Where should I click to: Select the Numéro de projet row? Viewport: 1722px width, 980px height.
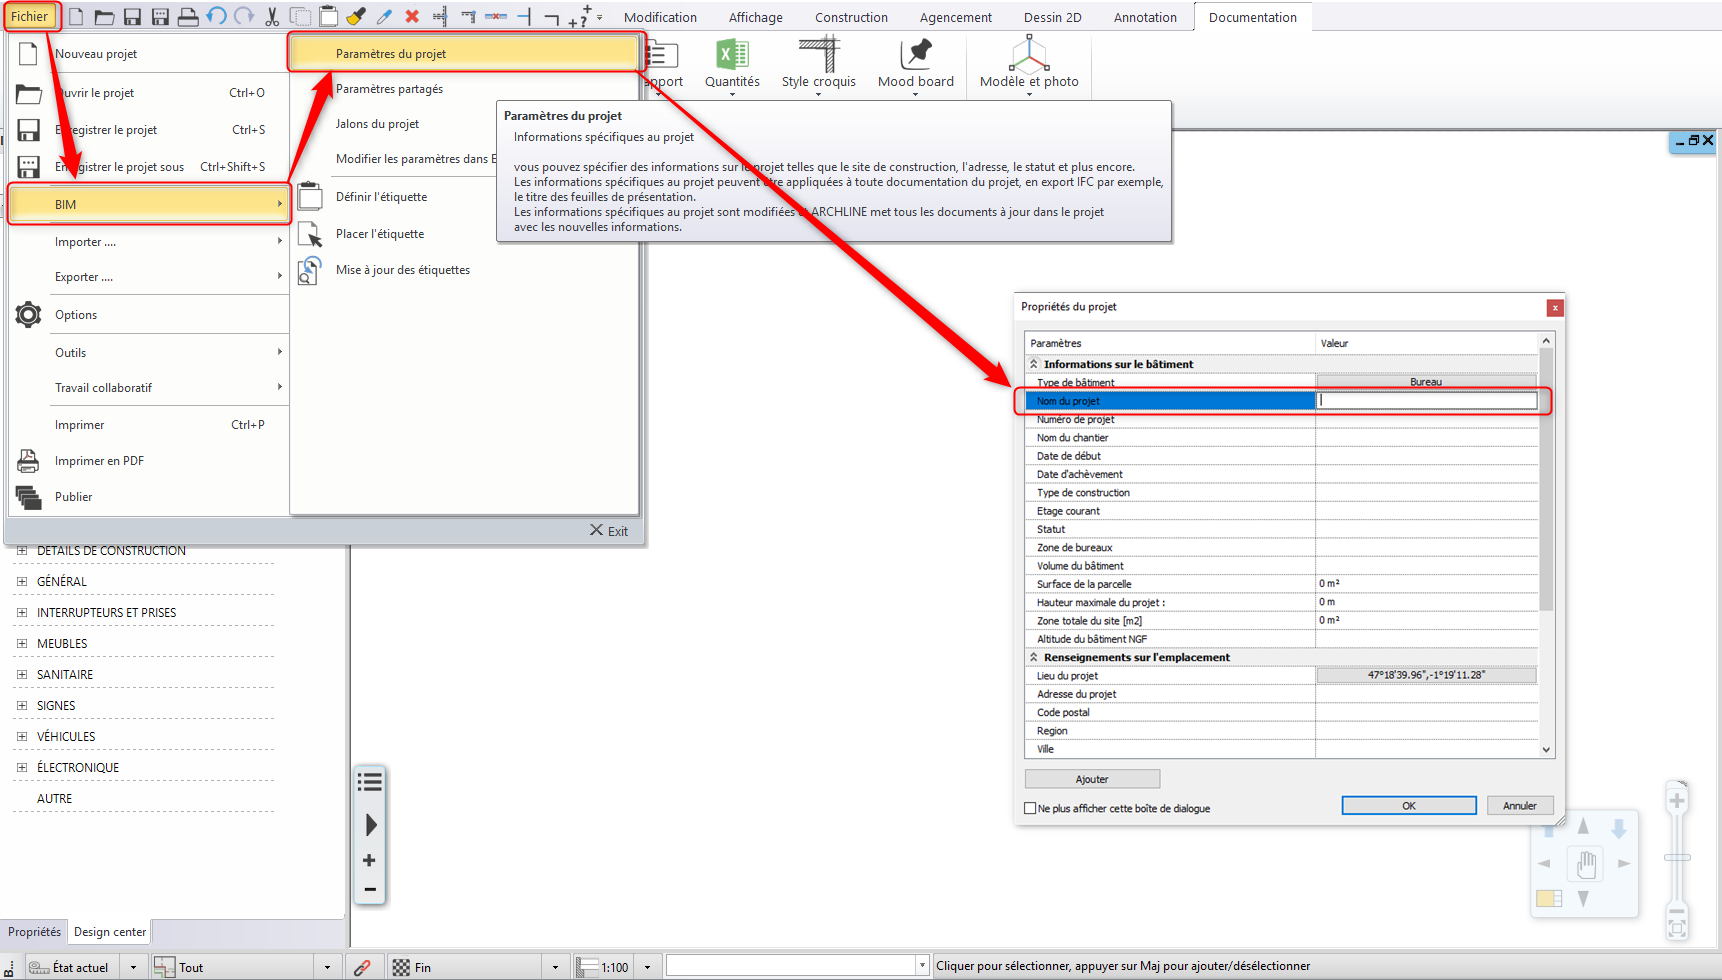click(1281, 419)
